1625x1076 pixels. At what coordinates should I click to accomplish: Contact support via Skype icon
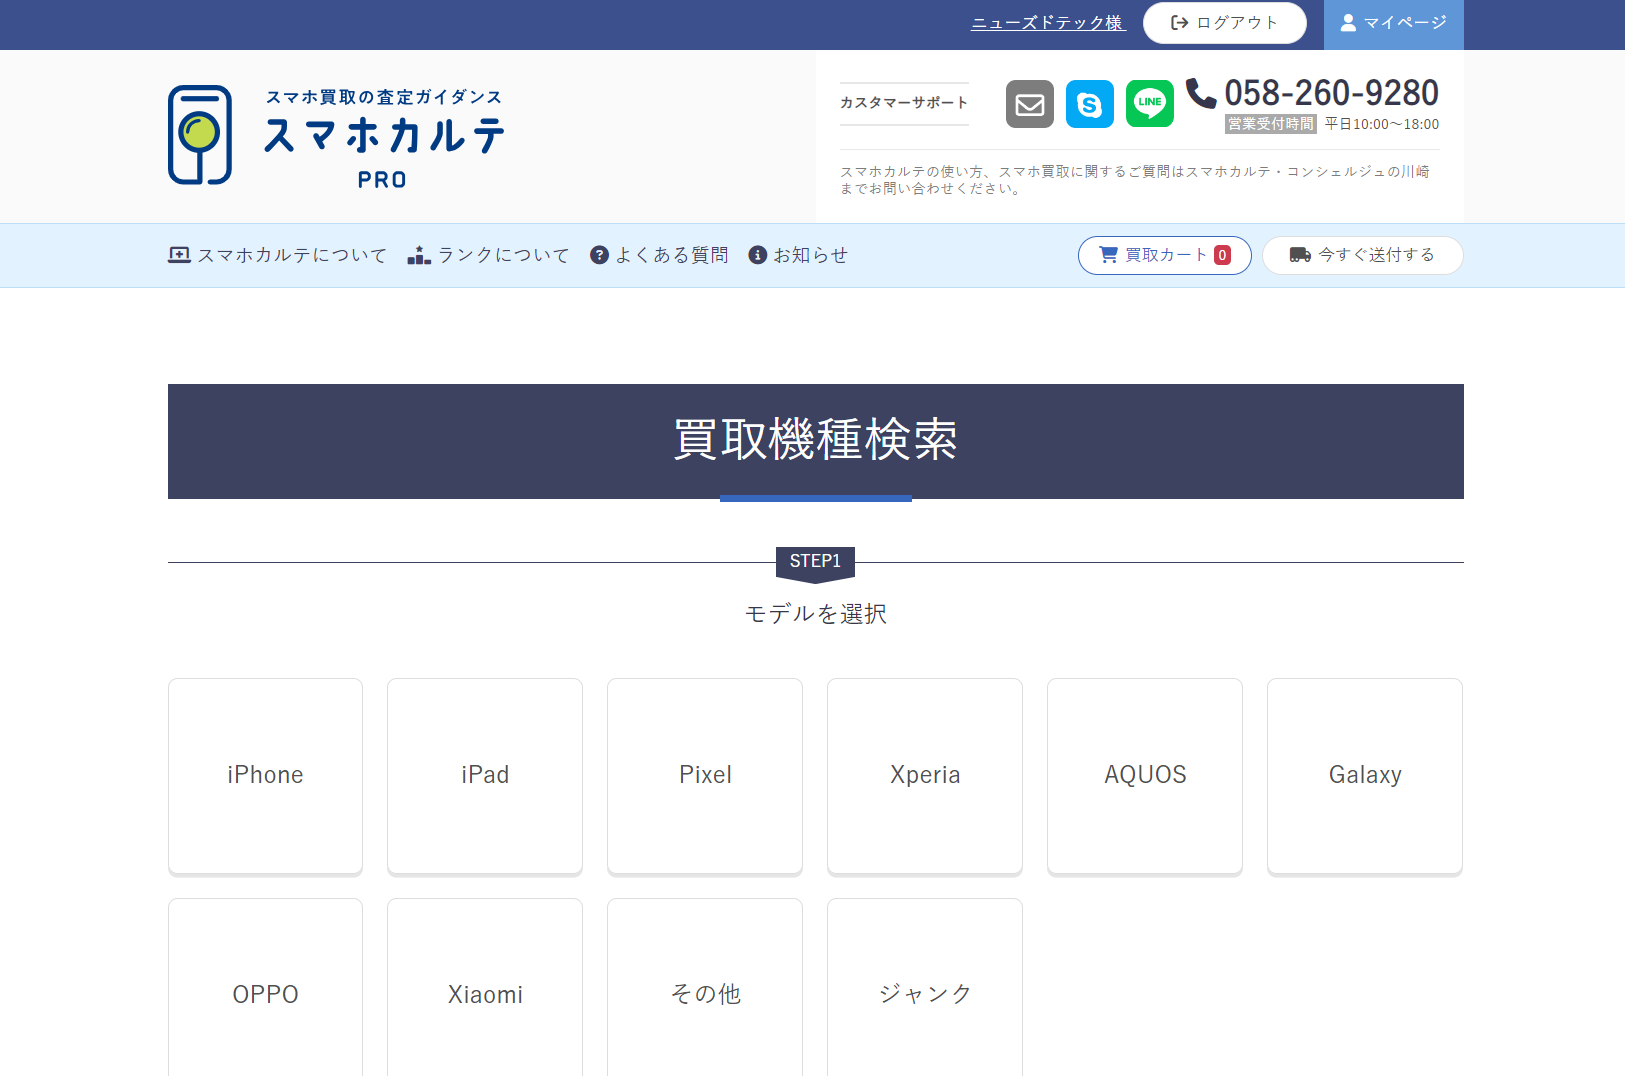tap(1090, 104)
